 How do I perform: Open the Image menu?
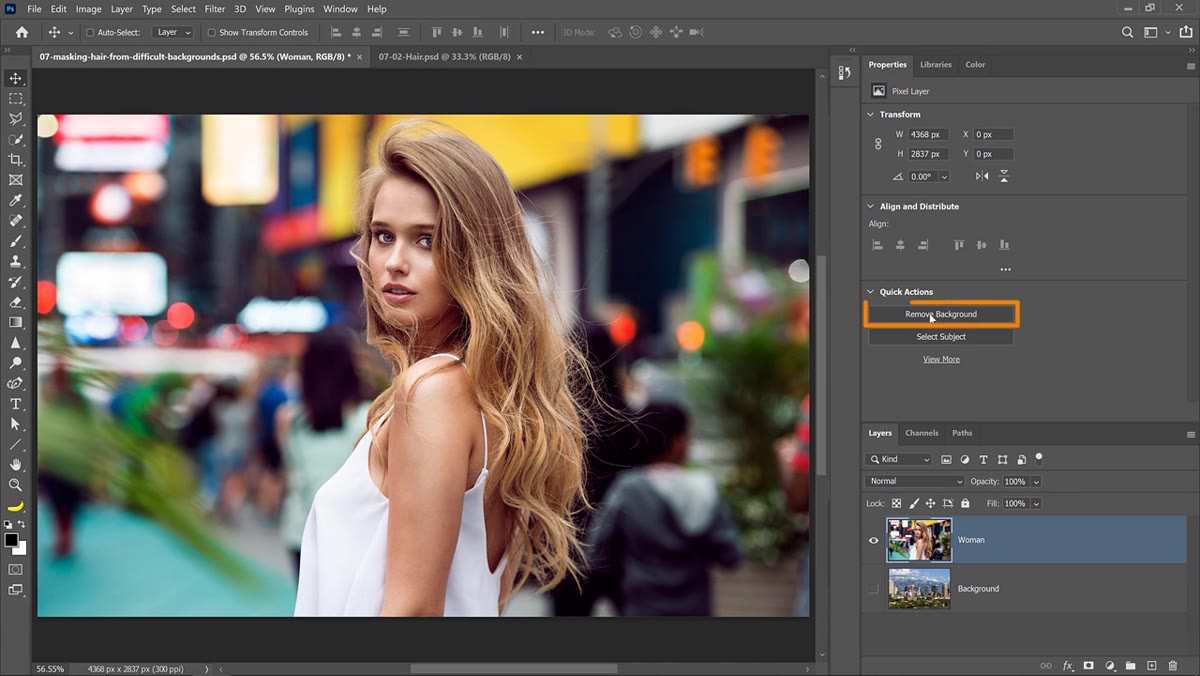[89, 9]
